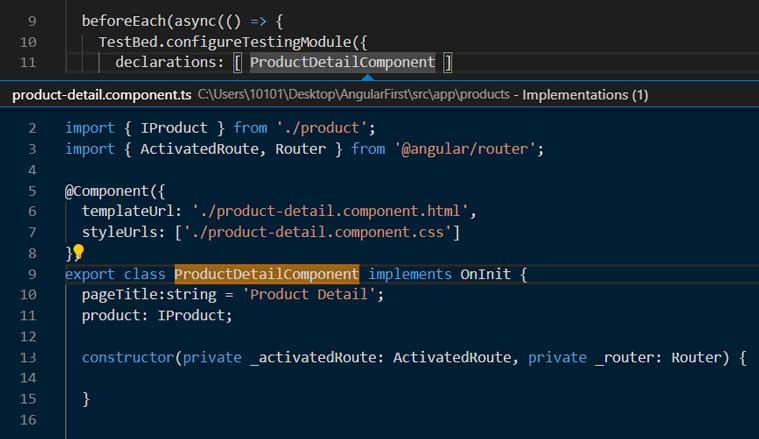Click line number 13 in peek editor
This screenshot has height=439, width=759.
pos(28,357)
